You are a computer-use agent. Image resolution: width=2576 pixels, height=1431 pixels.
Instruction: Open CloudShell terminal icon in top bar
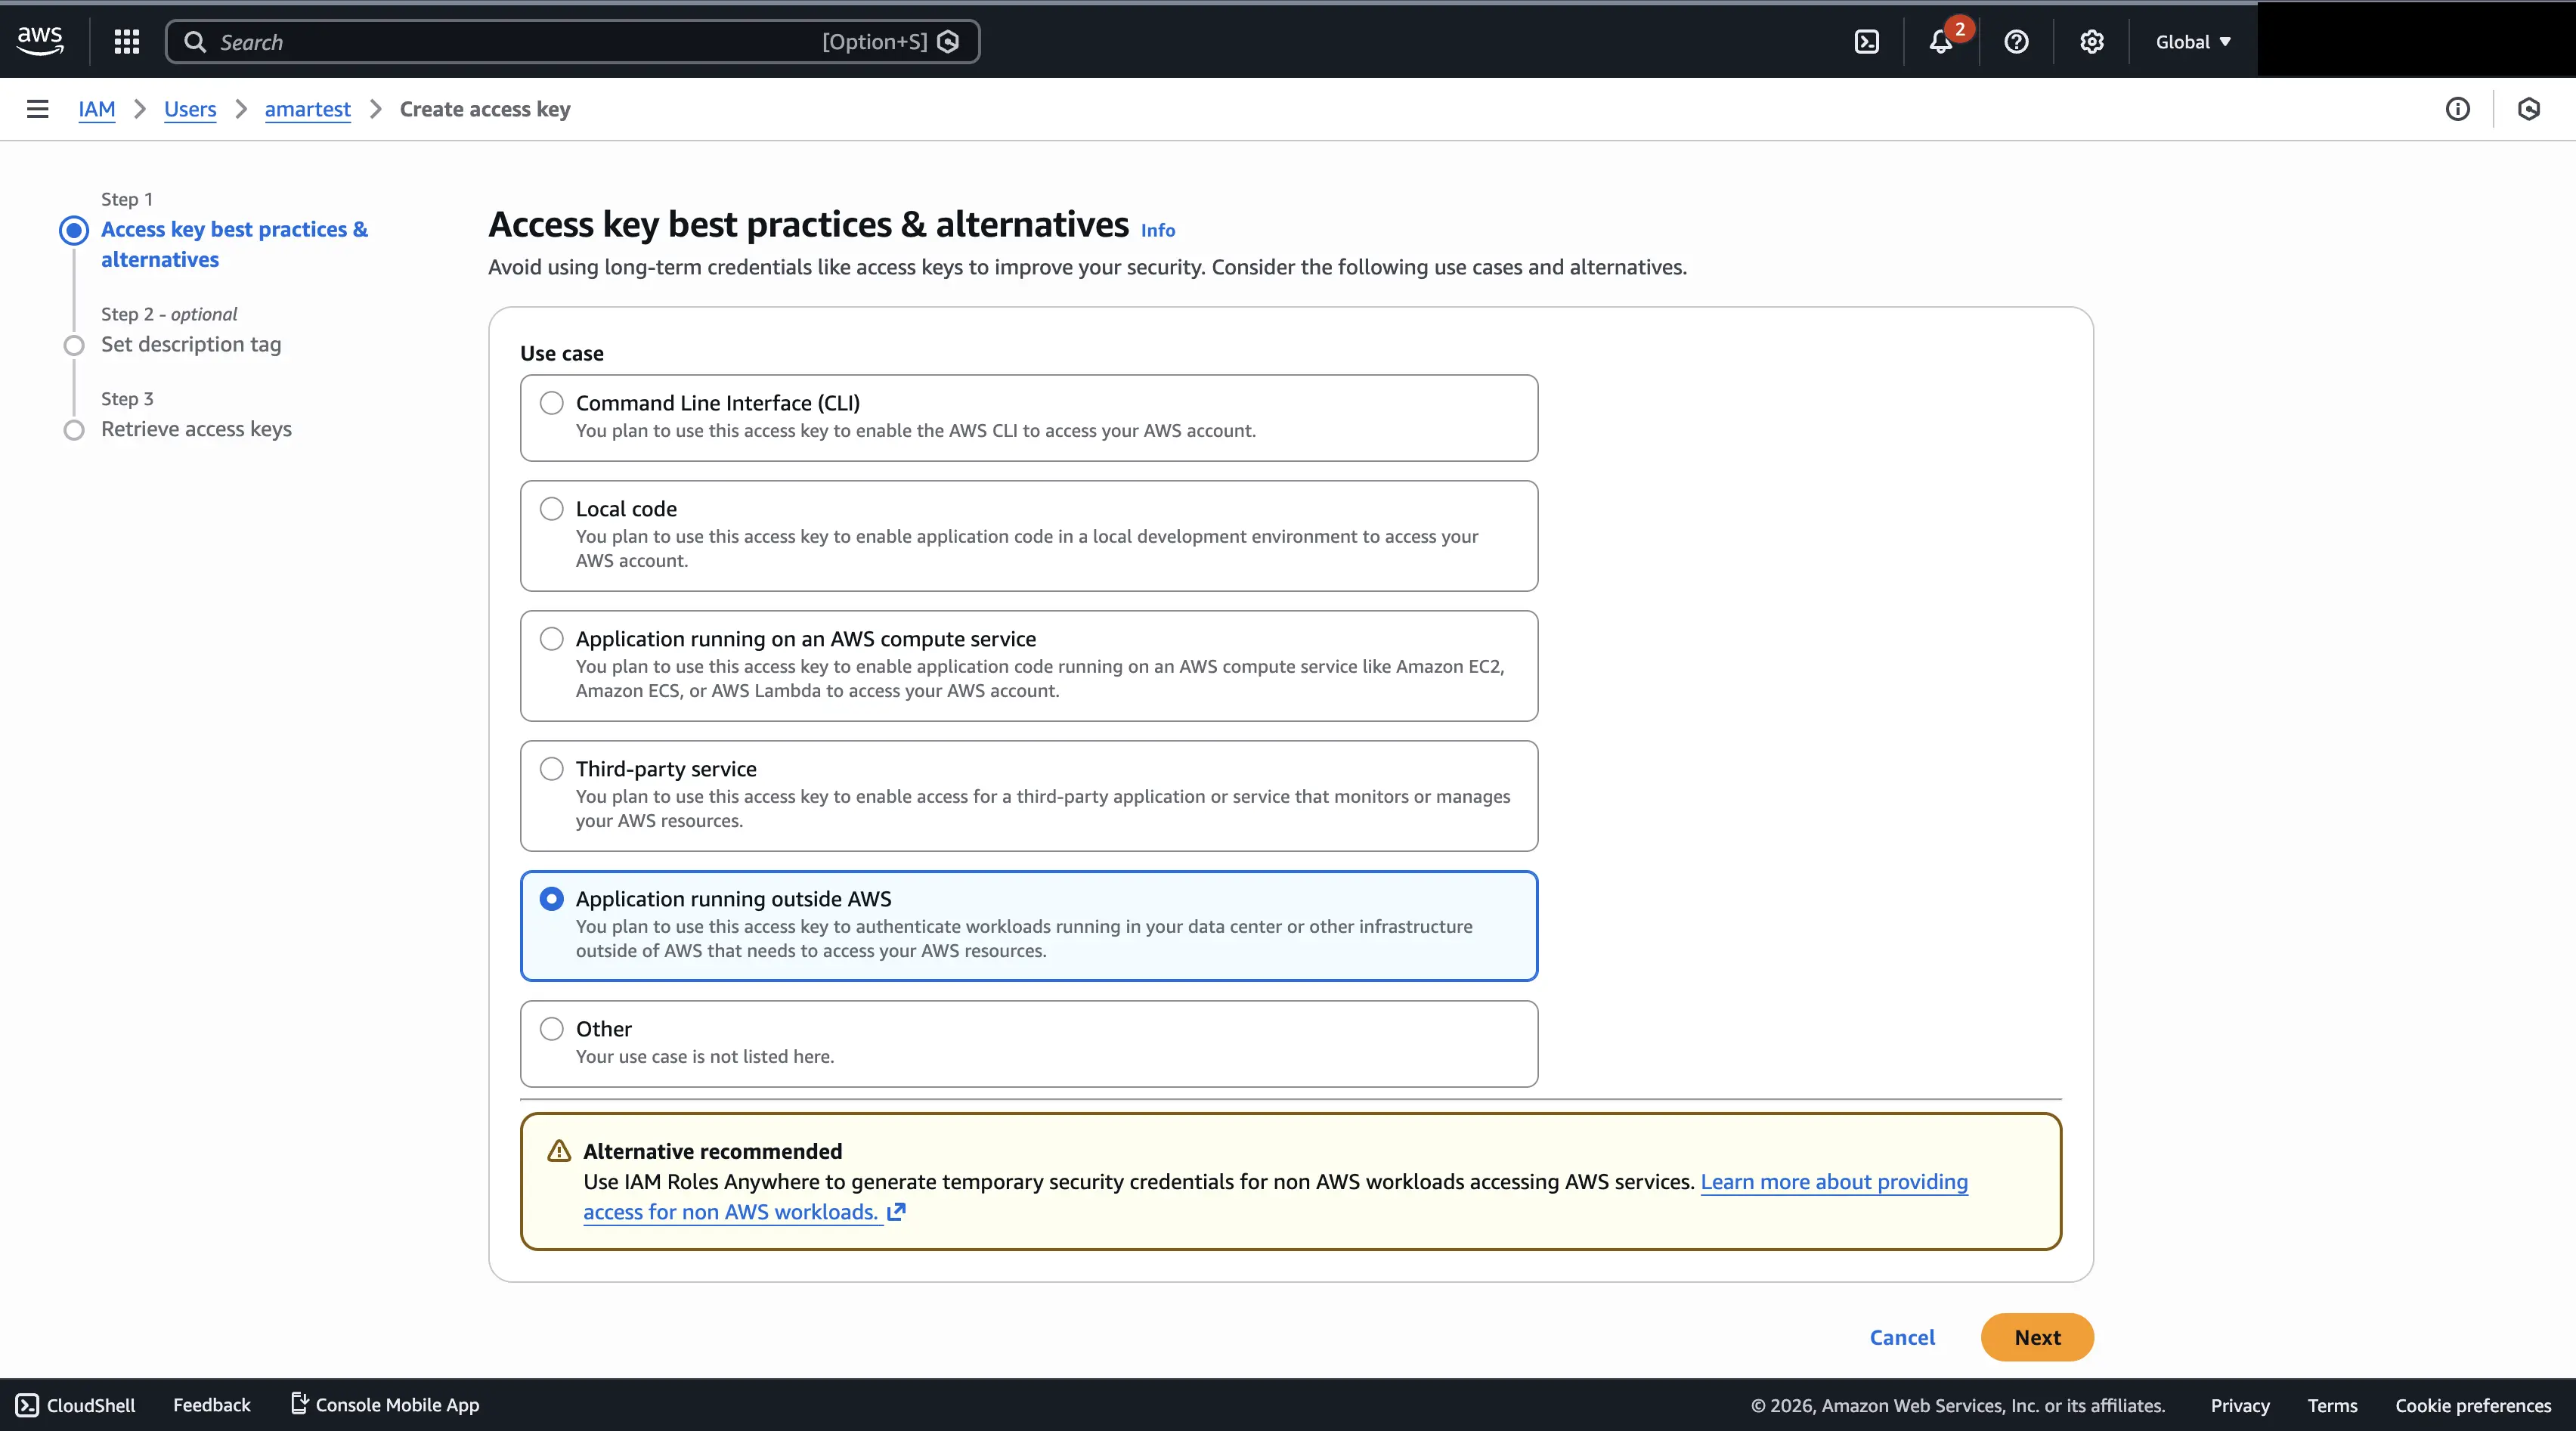click(1867, 42)
